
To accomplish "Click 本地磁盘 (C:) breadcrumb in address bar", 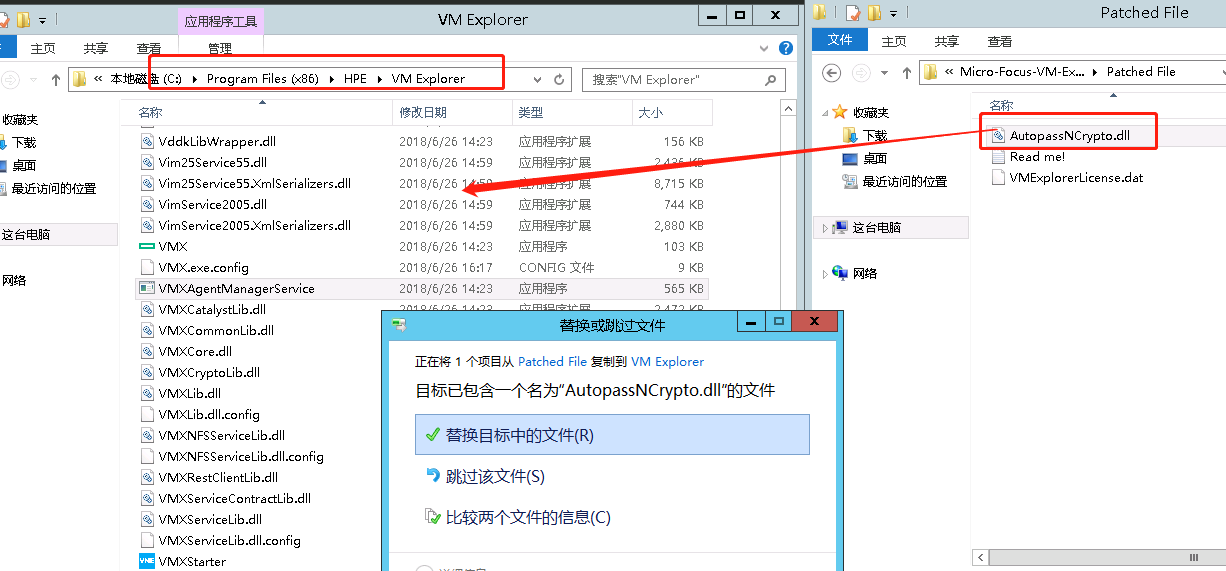I will click(148, 79).
